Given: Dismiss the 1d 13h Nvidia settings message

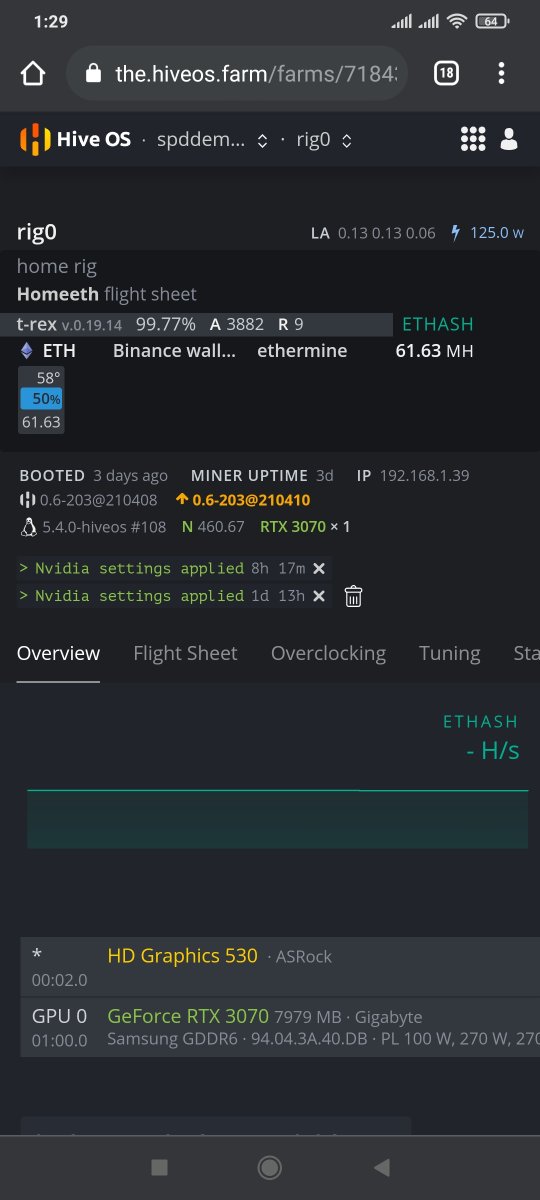Looking at the screenshot, I should coord(319,596).
